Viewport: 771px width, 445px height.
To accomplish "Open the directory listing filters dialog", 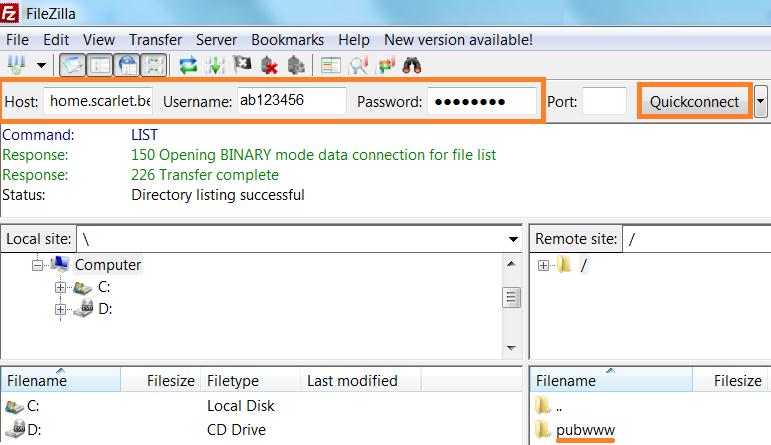I will [330, 65].
